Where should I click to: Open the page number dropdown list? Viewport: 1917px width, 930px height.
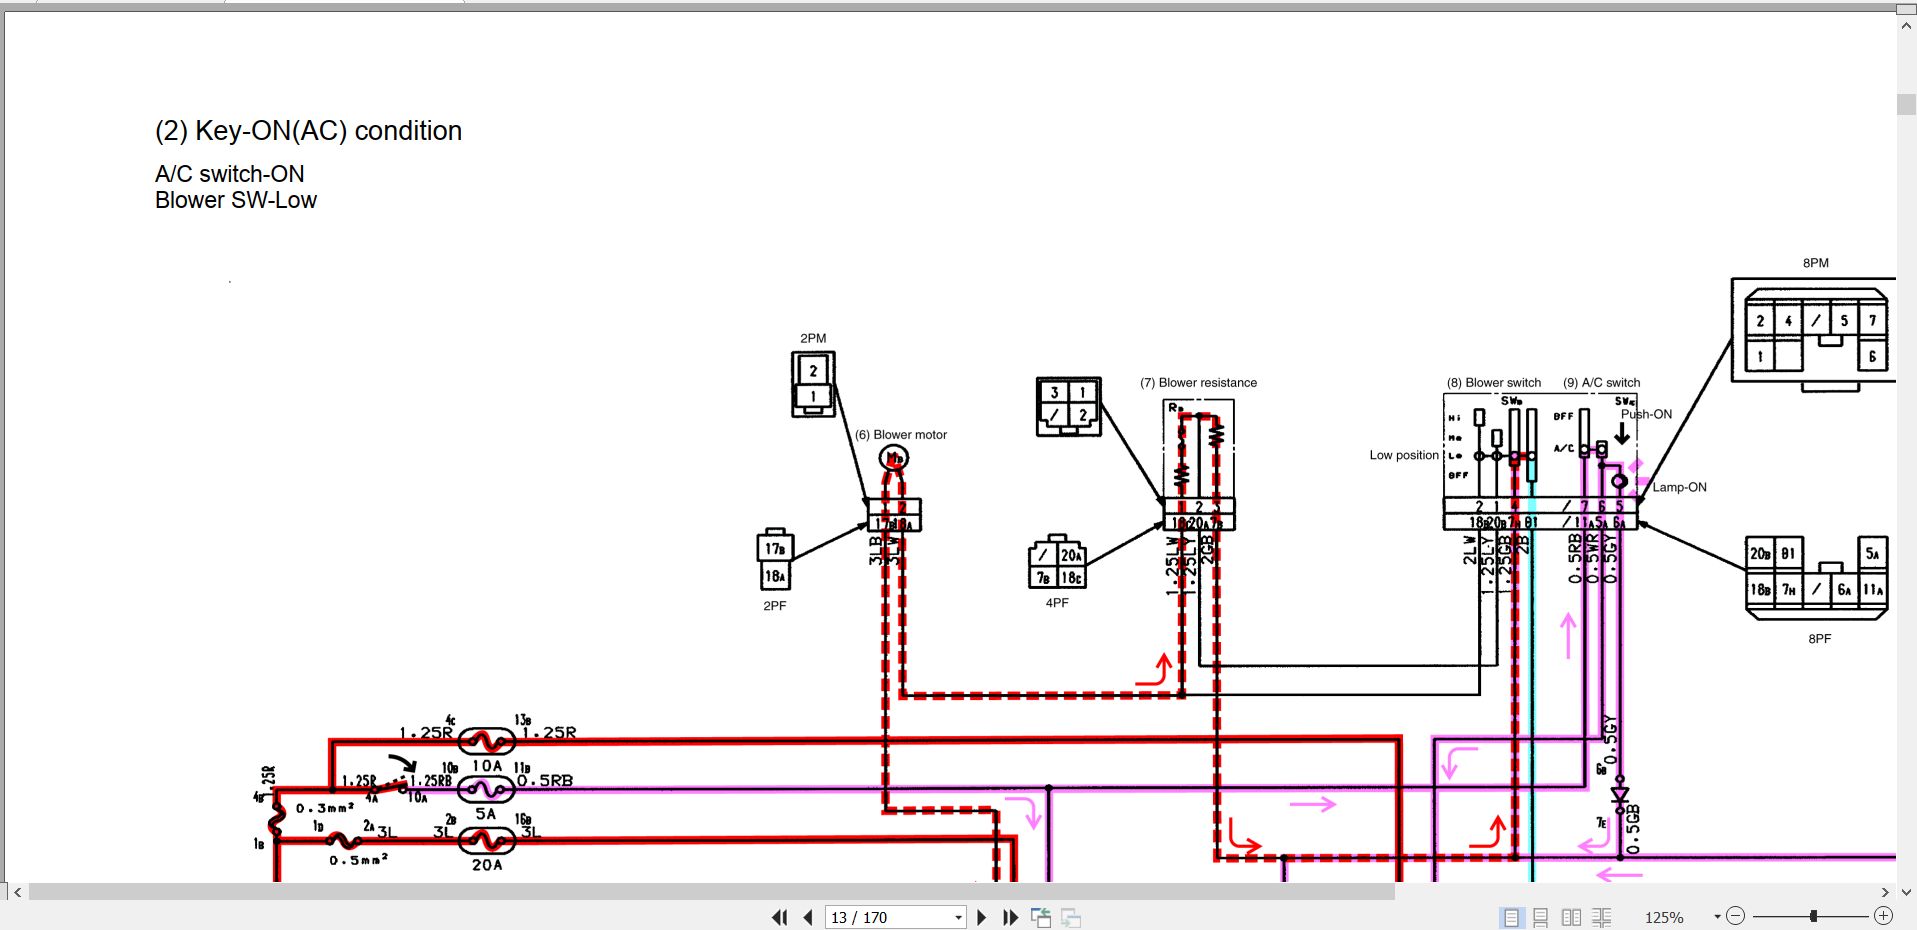point(957,917)
